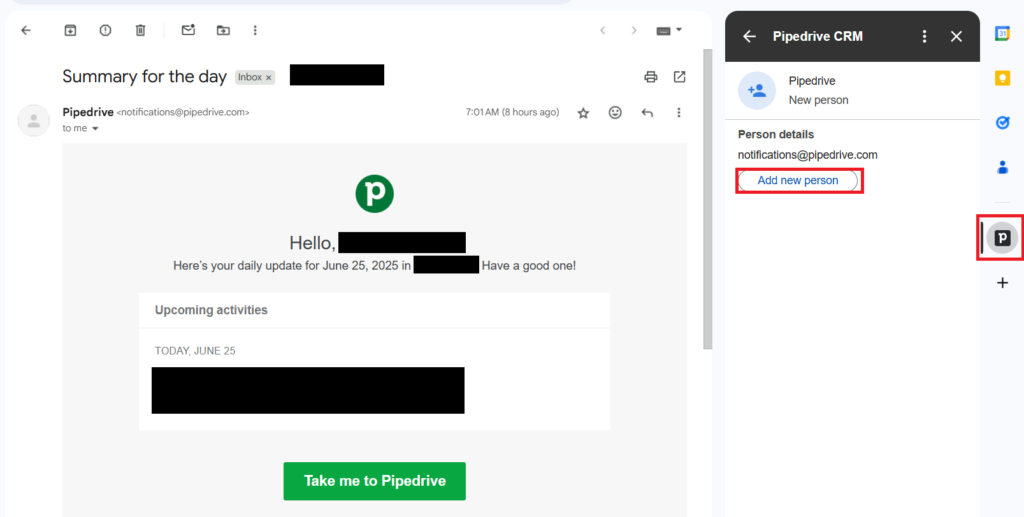Click 'Summary for the day' subject
Screen dimensions: 1024x517
pyautogui.click(x=144, y=76)
